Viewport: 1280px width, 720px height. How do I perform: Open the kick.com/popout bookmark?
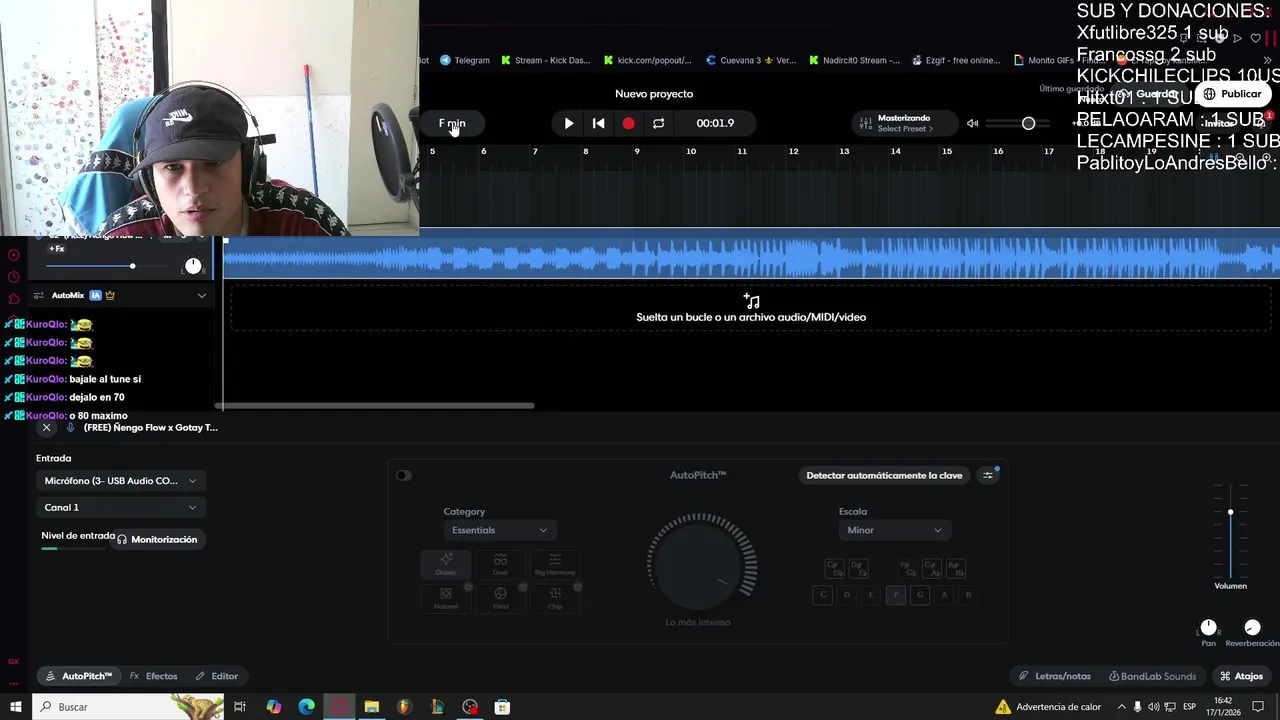tap(648, 60)
